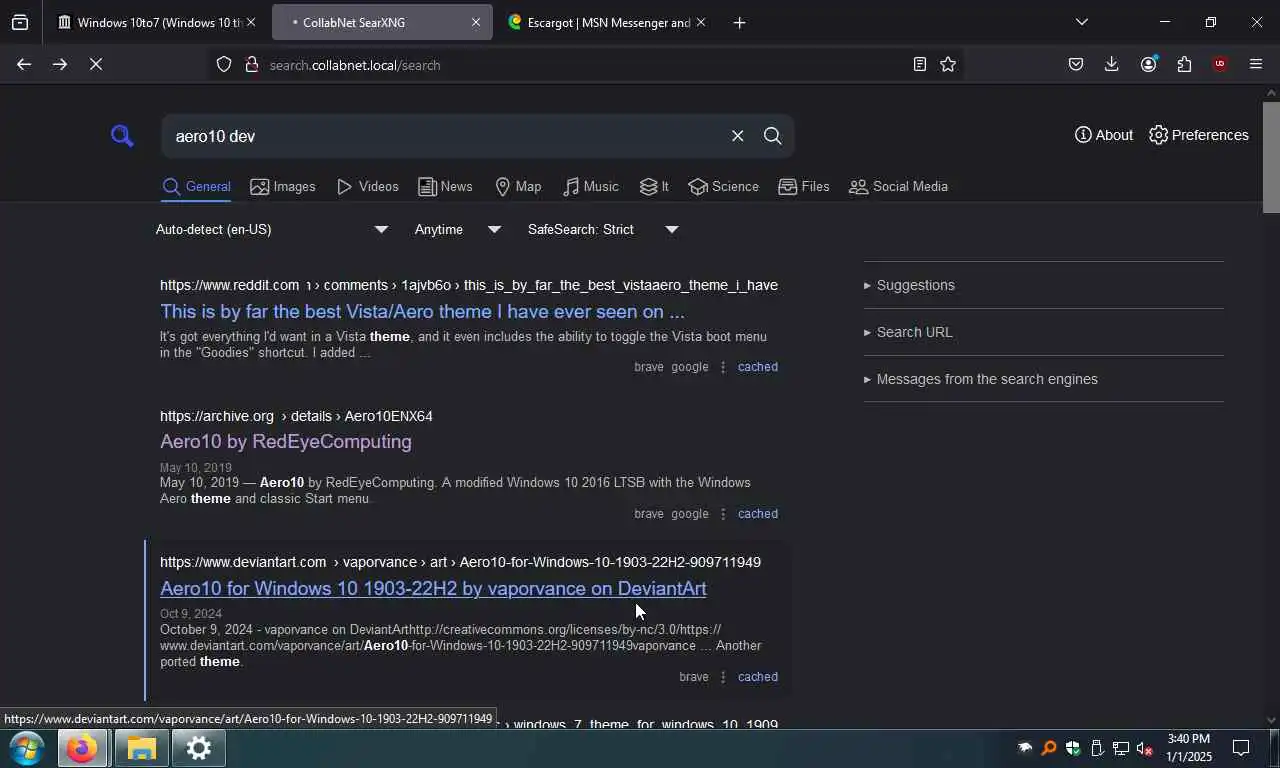Select the General search category
This screenshot has height=768, width=1280.
[197, 186]
